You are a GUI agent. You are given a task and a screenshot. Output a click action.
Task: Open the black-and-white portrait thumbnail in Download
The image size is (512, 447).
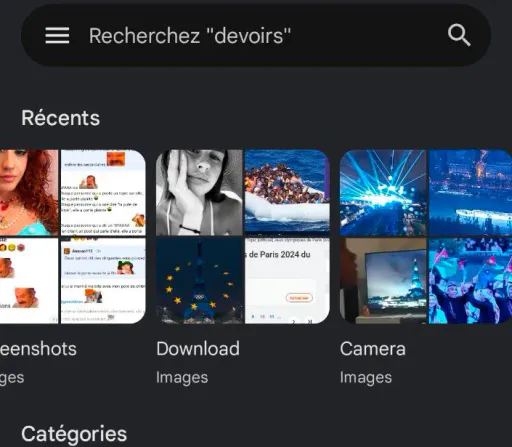[x=199, y=193]
